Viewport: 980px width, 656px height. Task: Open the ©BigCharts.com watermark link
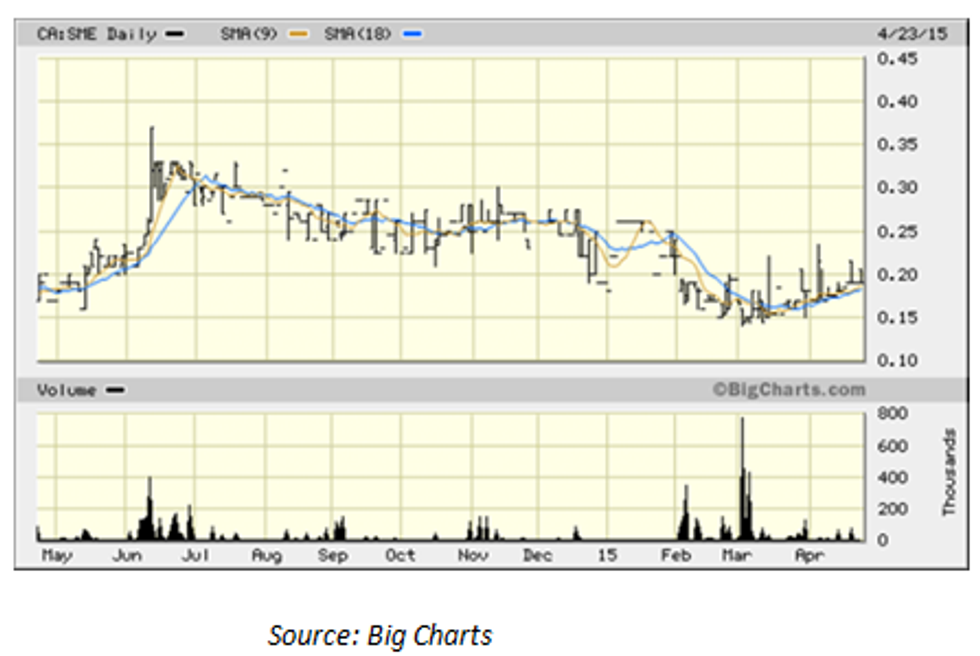point(789,390)
